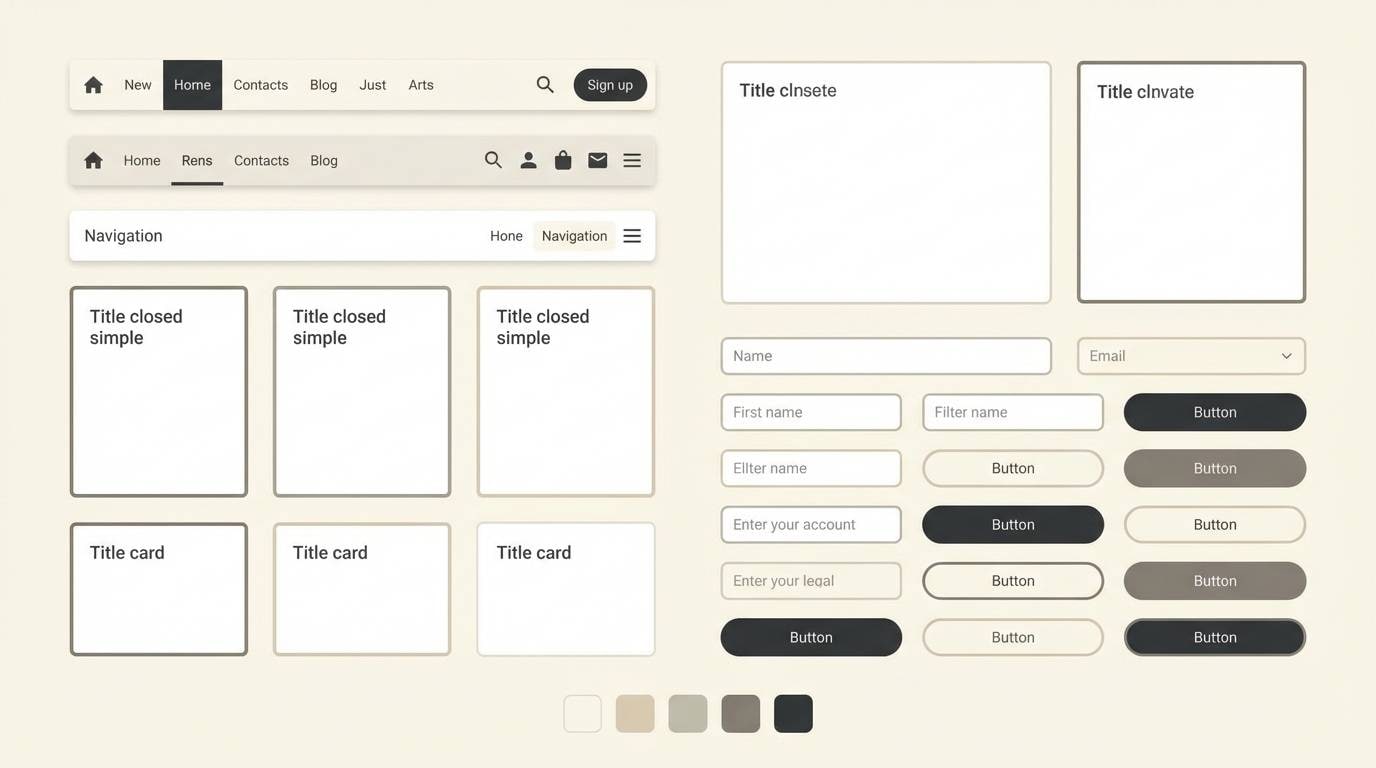1376x768 pixels.
Task: Open the envelope mail icon
Action: tap(599, 157)
